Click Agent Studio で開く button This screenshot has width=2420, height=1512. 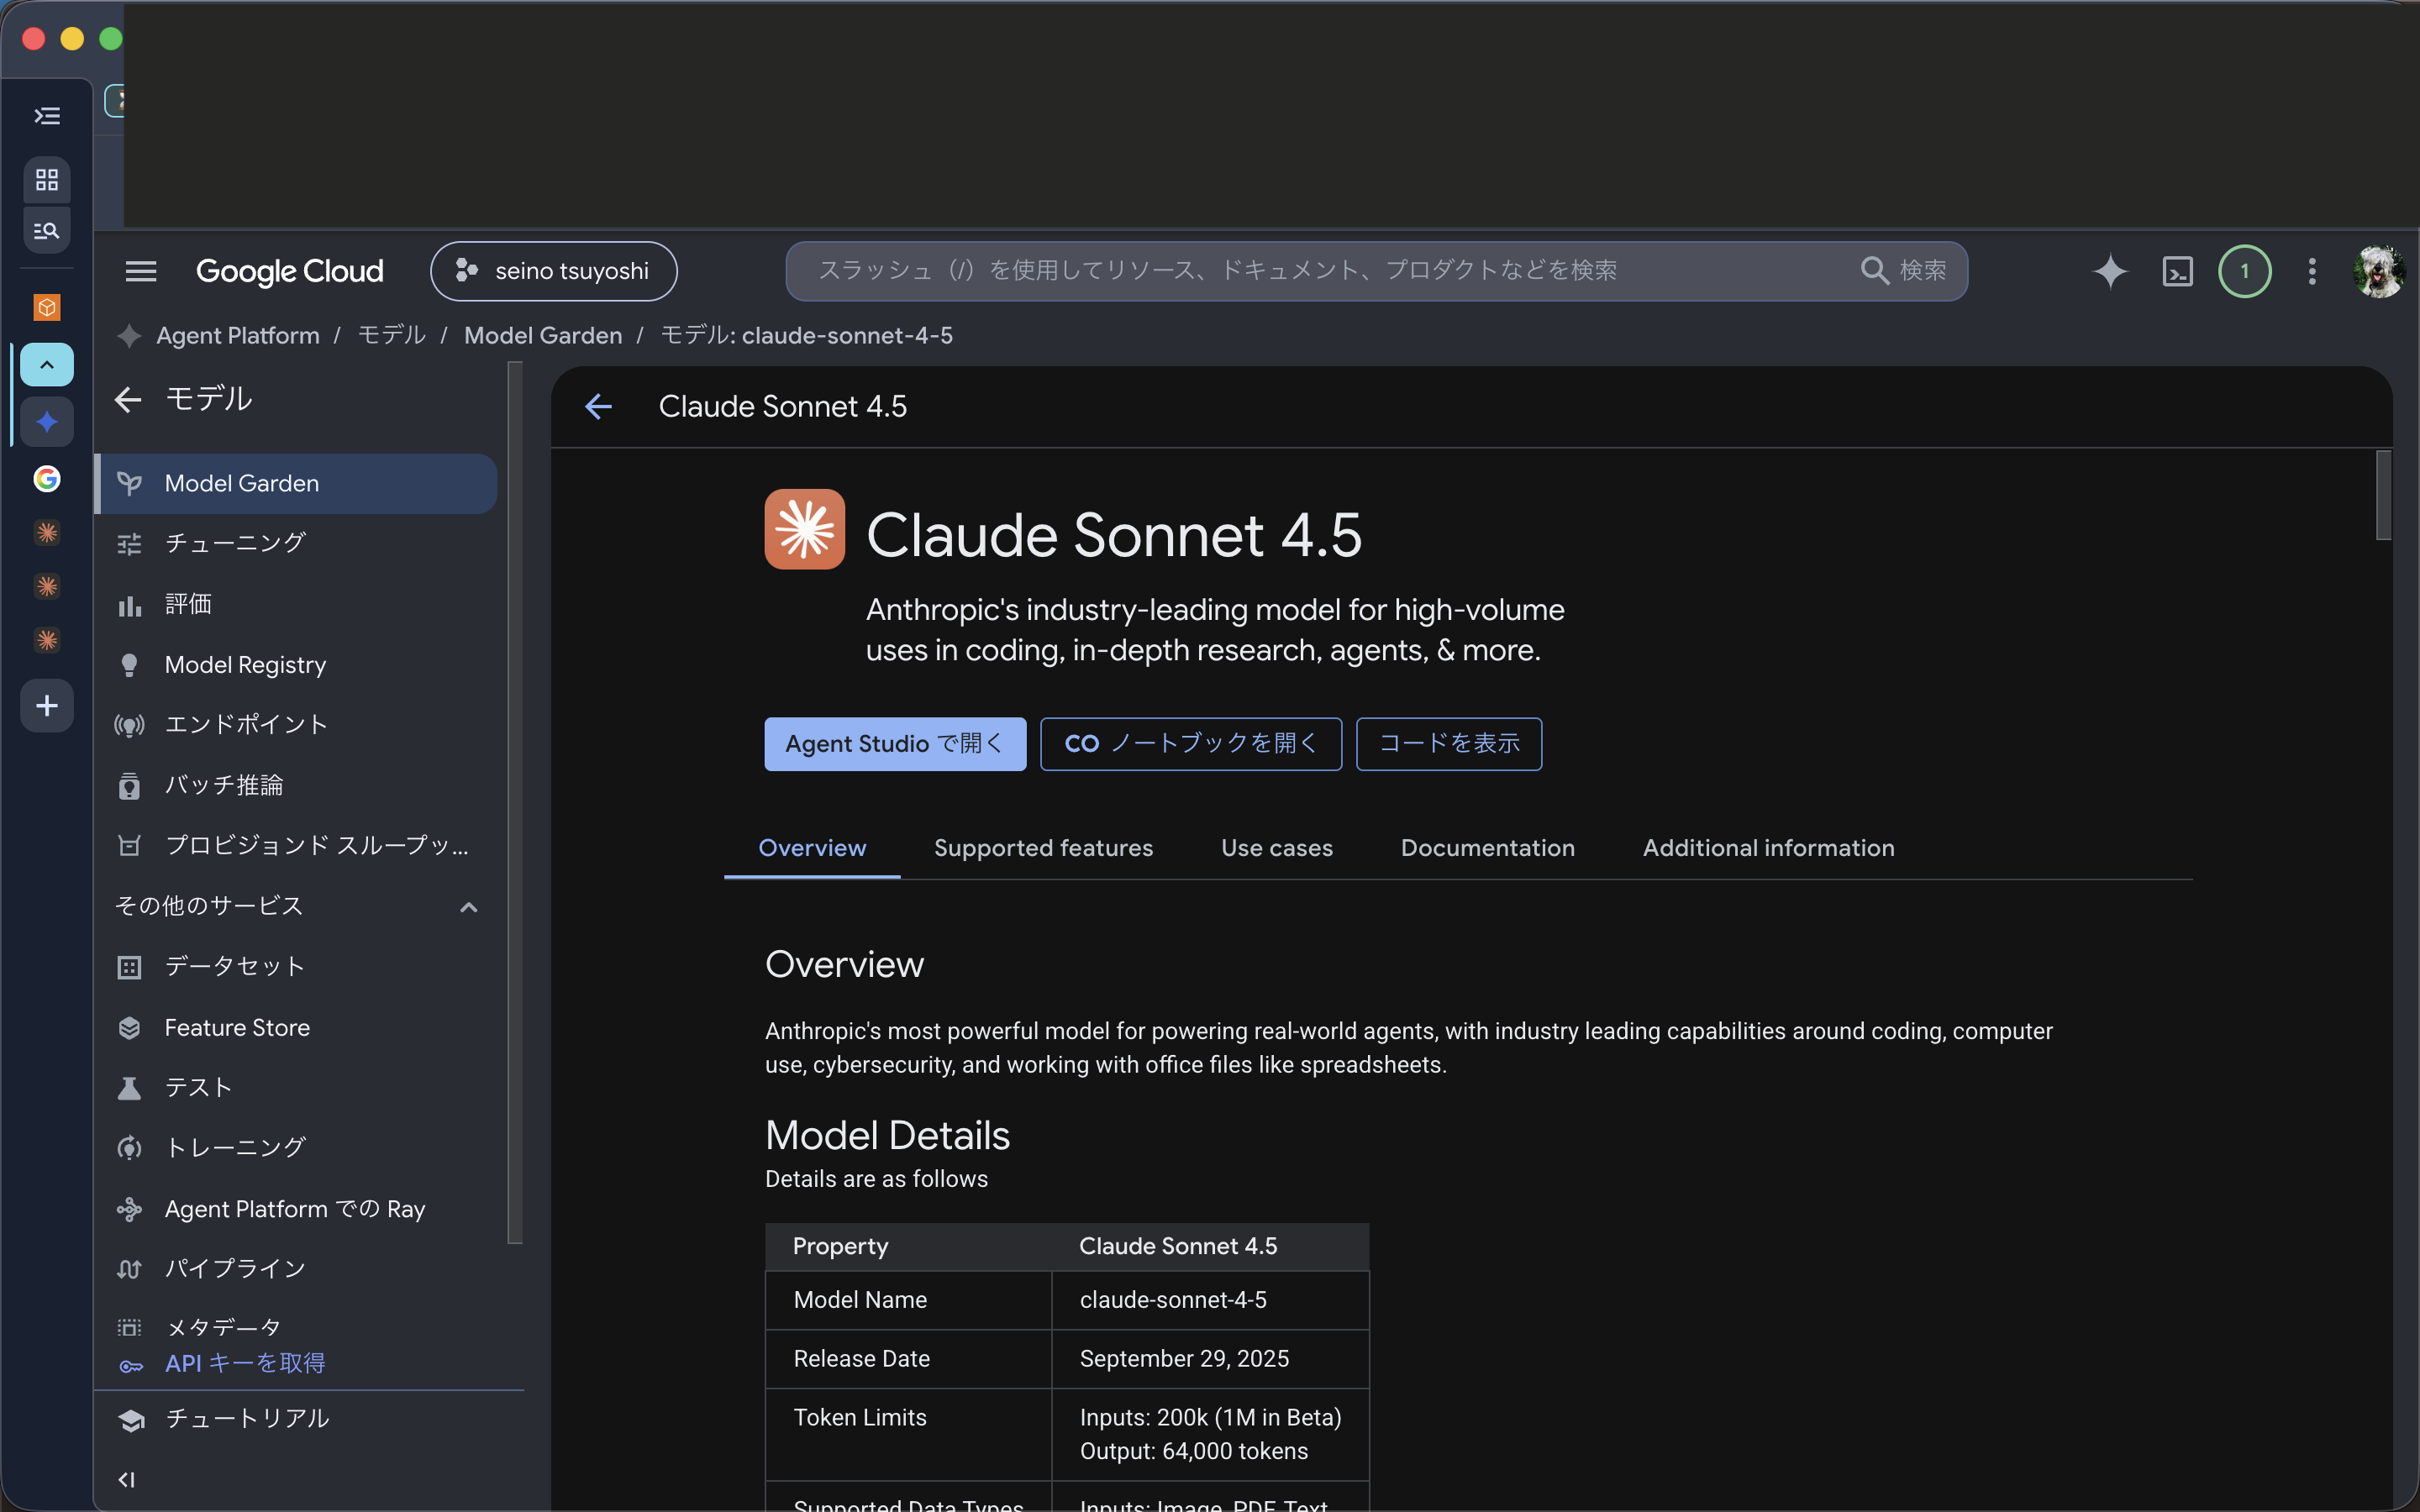tap(895, 744)
